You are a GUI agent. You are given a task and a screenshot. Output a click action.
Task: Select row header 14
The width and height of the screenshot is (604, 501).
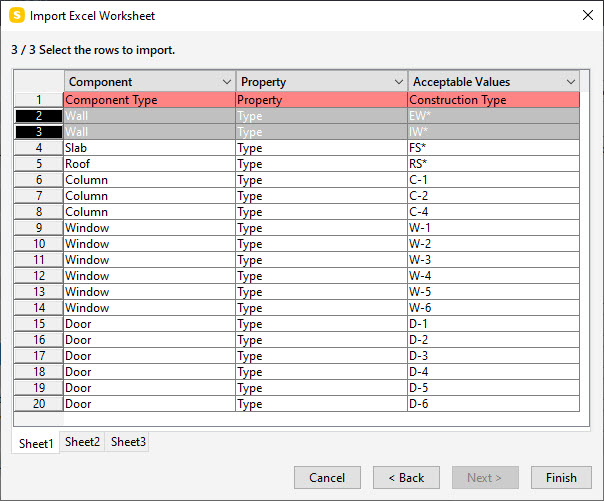[x=39, y=308]
